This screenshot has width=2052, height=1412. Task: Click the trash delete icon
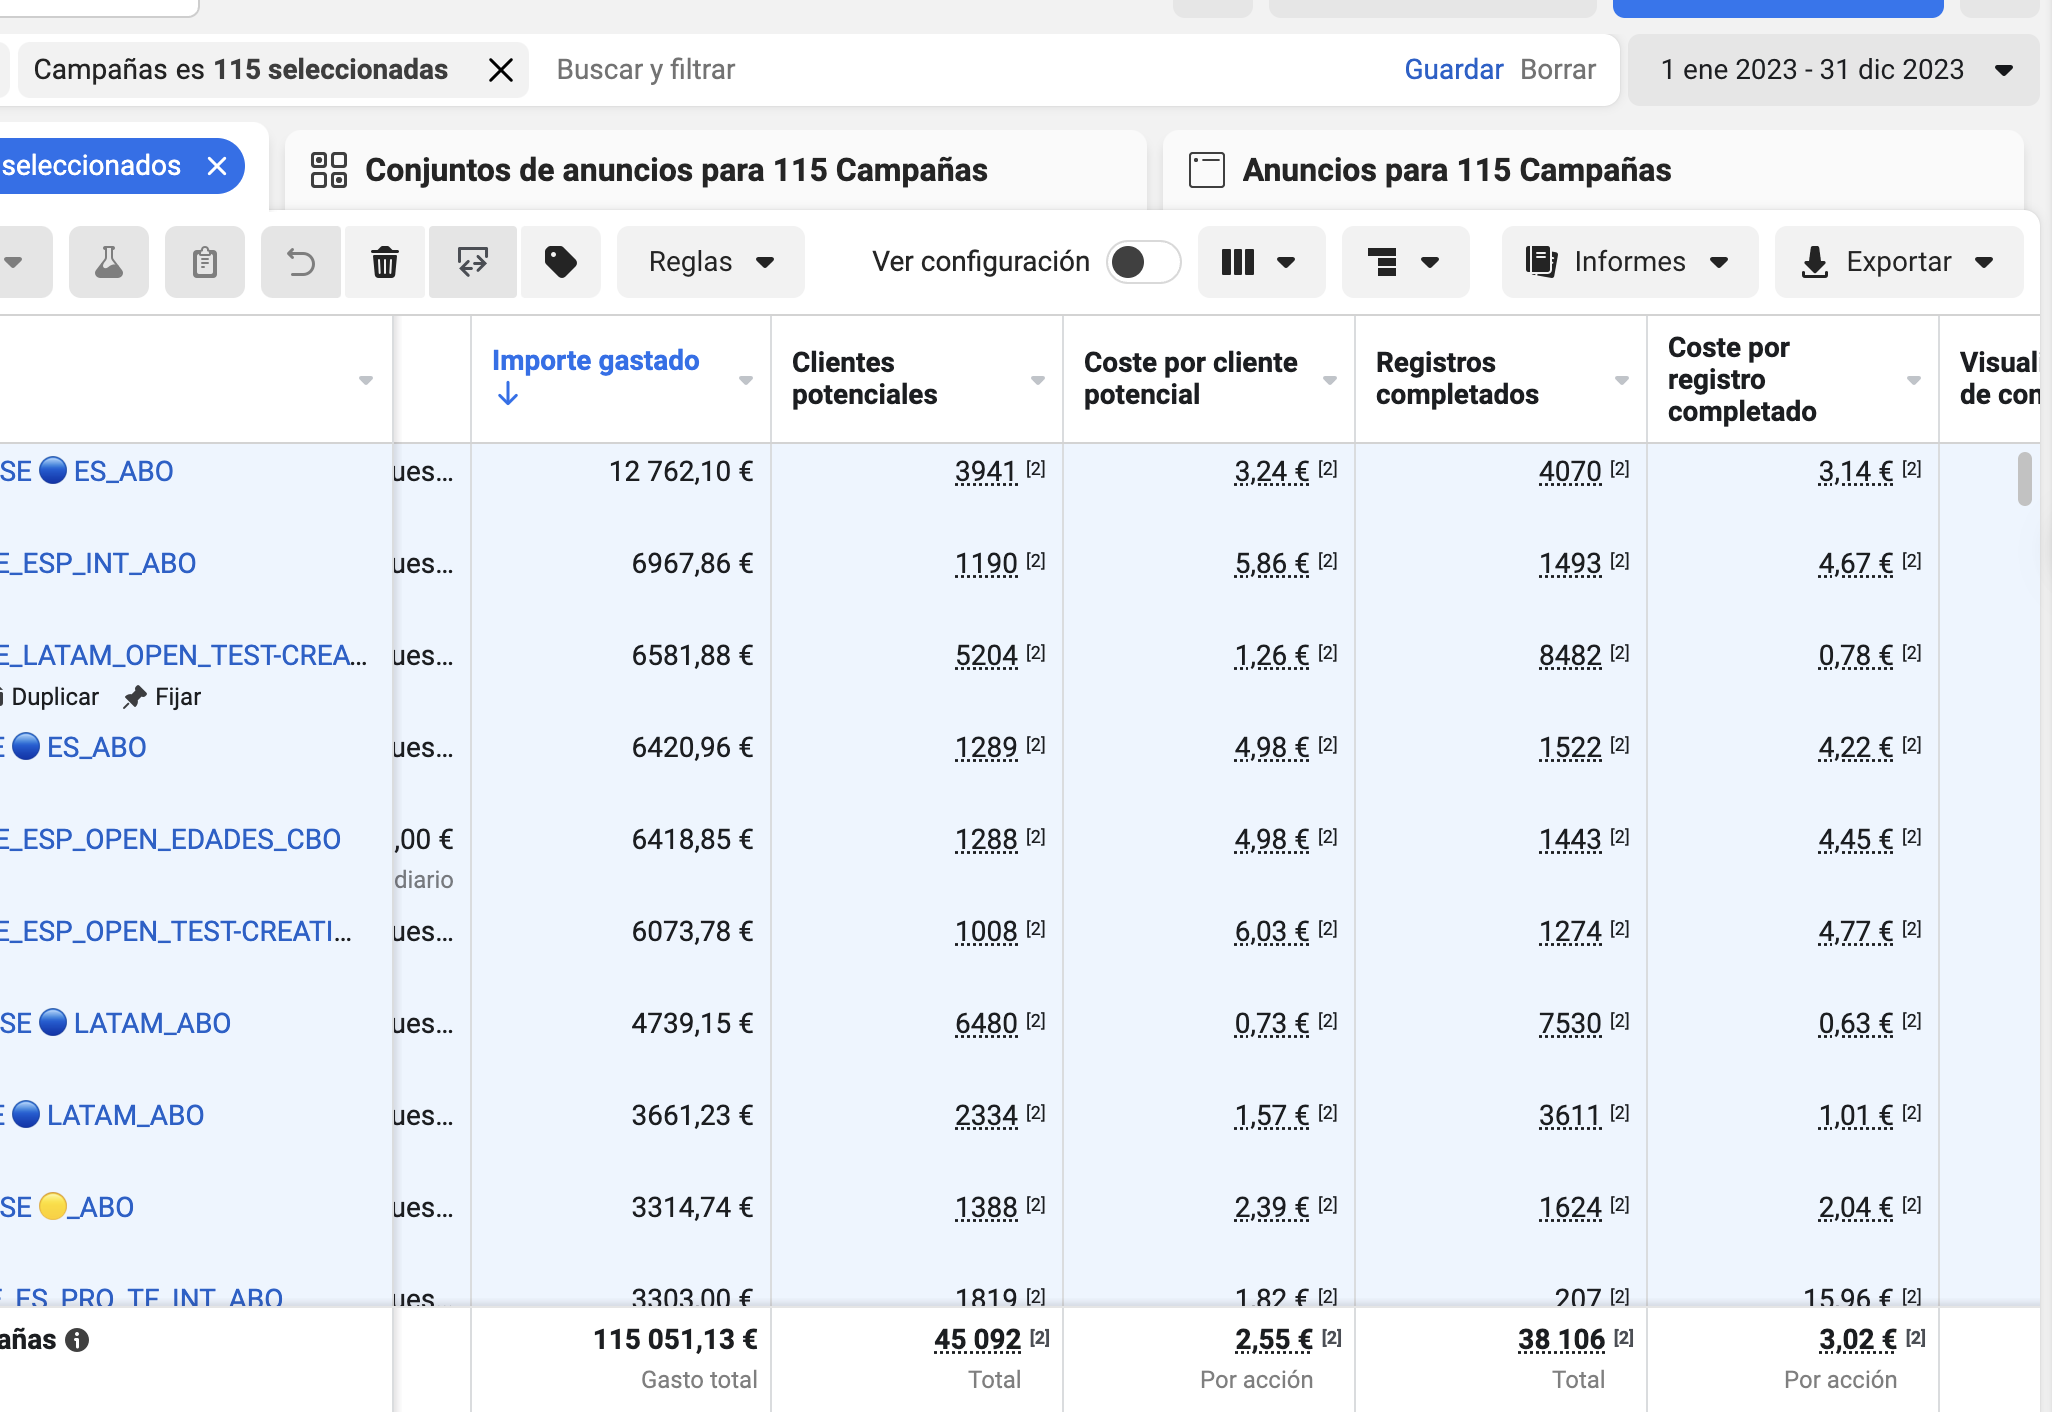[385, 262]
